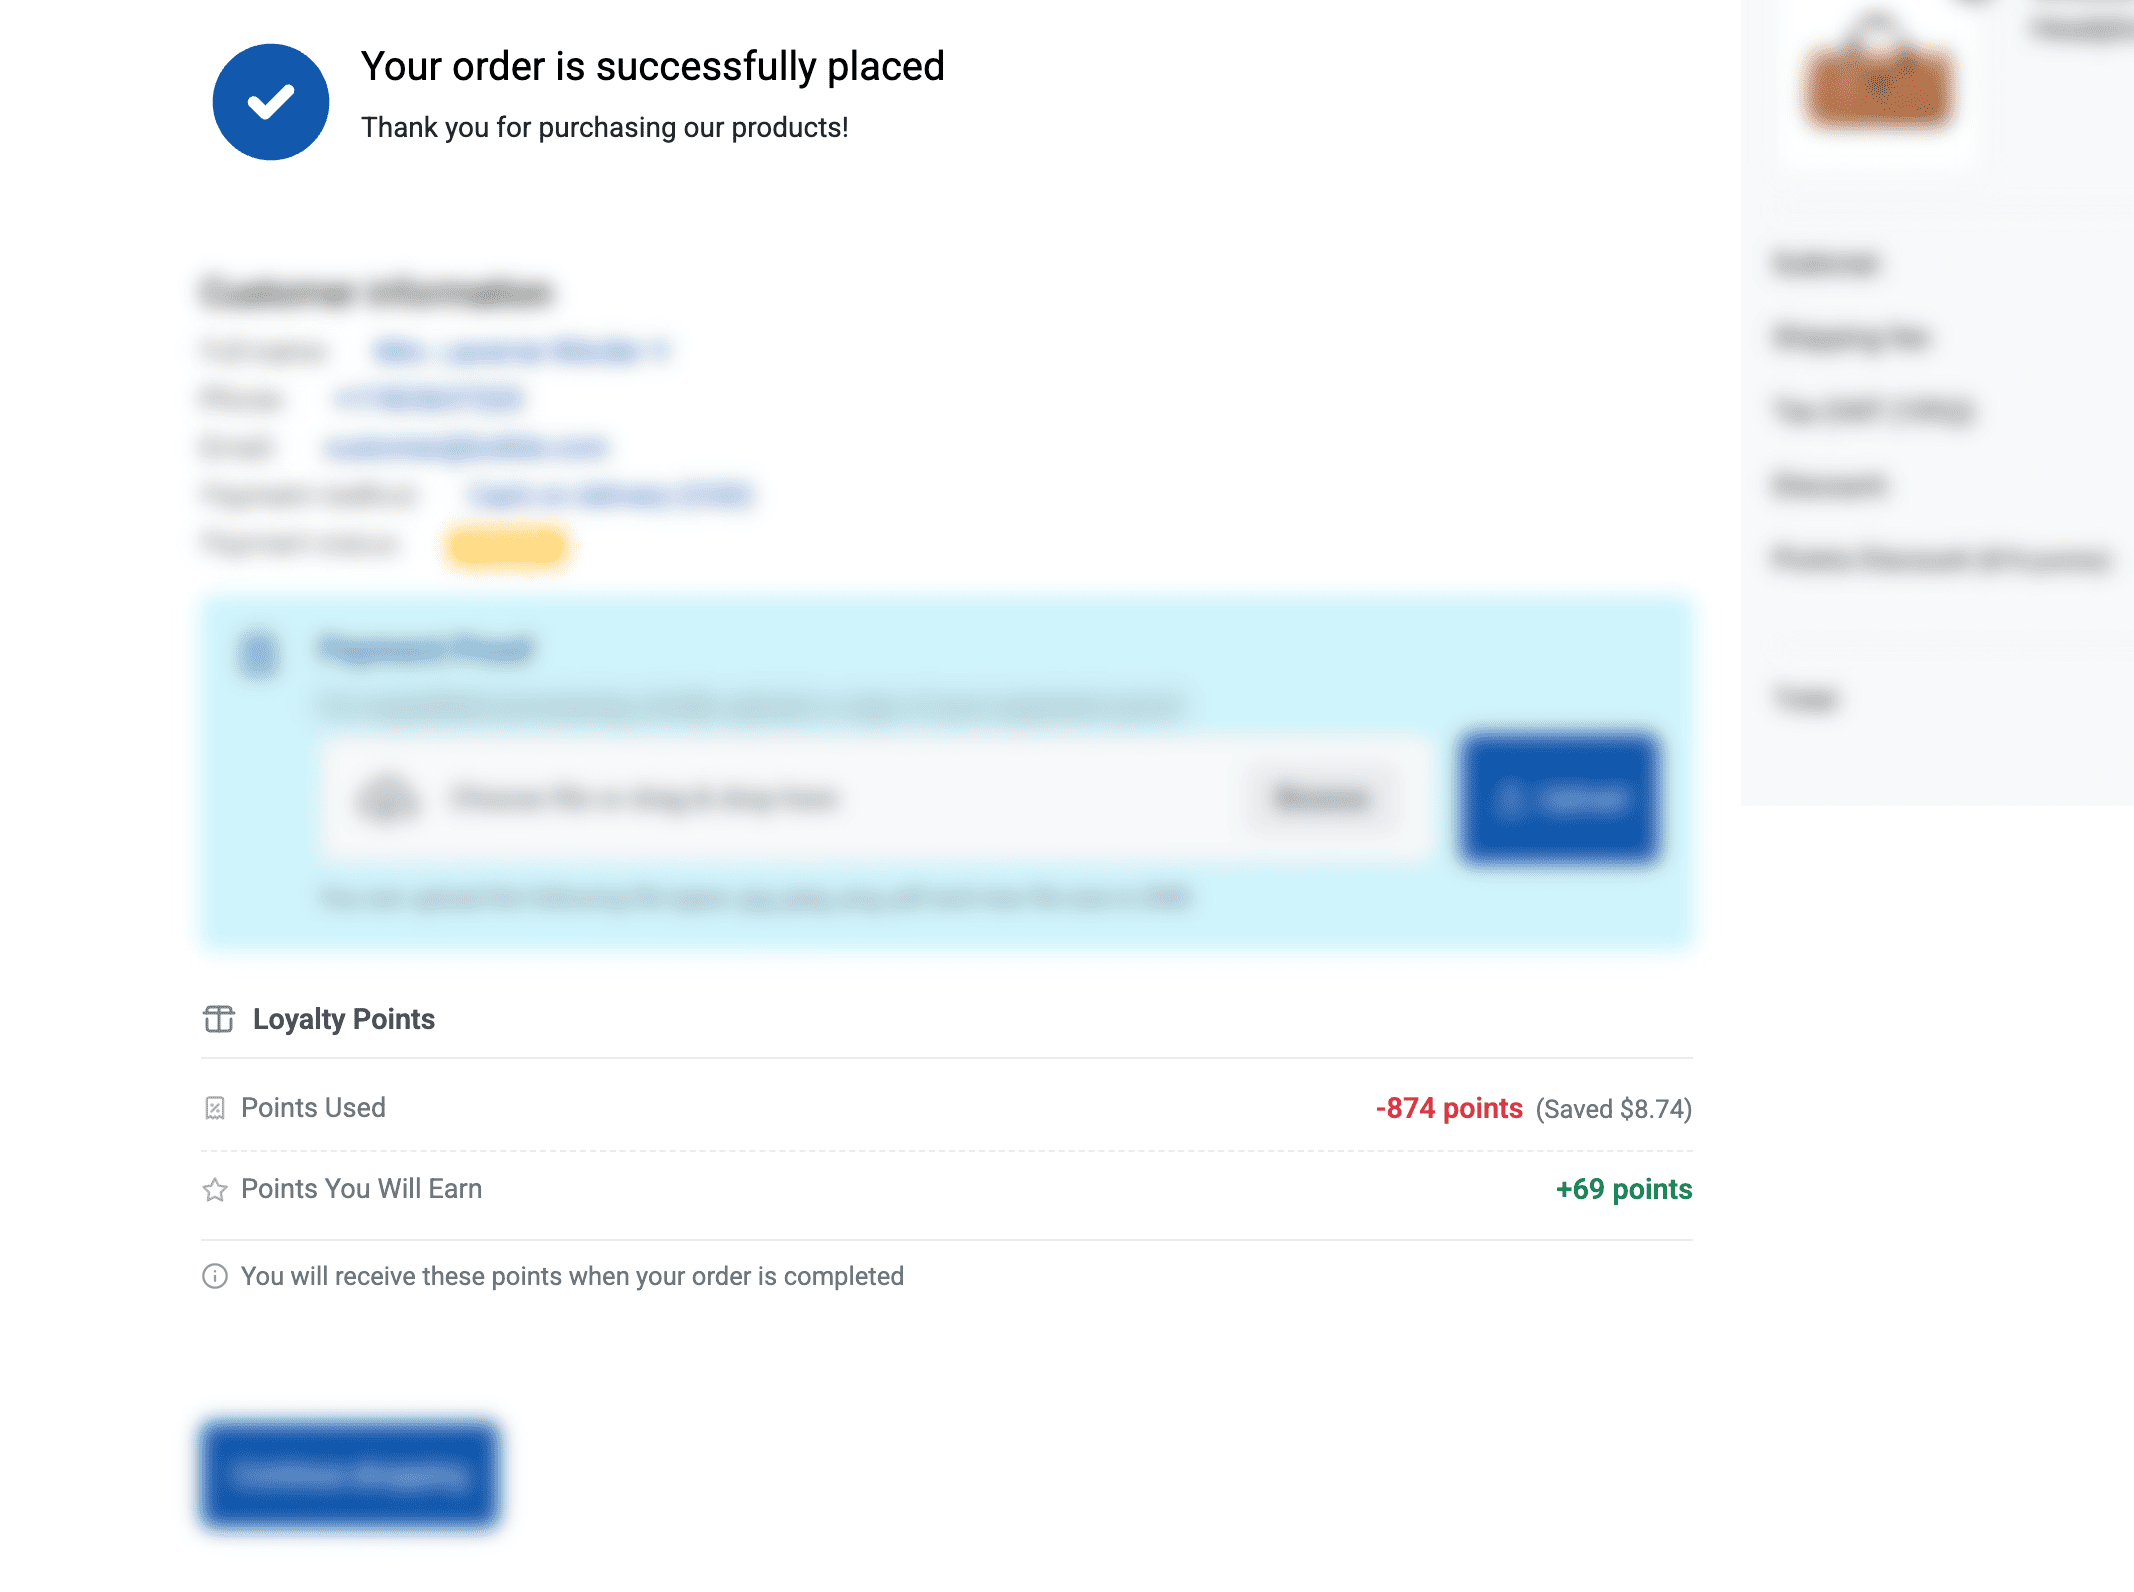Click the star icon beside Points You Will Earn
2134x1592 pixels.
point(214,1190)
